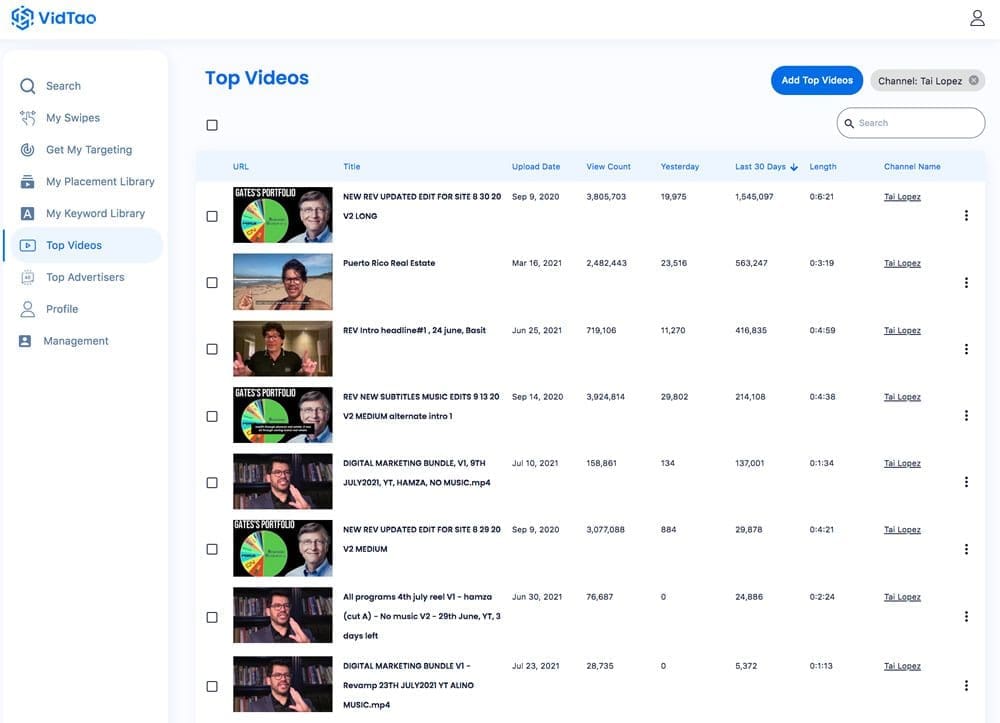Sort by Length column header
This screenshot has height=723, width=1000.
pyautogui.click(x=823, y=167)
